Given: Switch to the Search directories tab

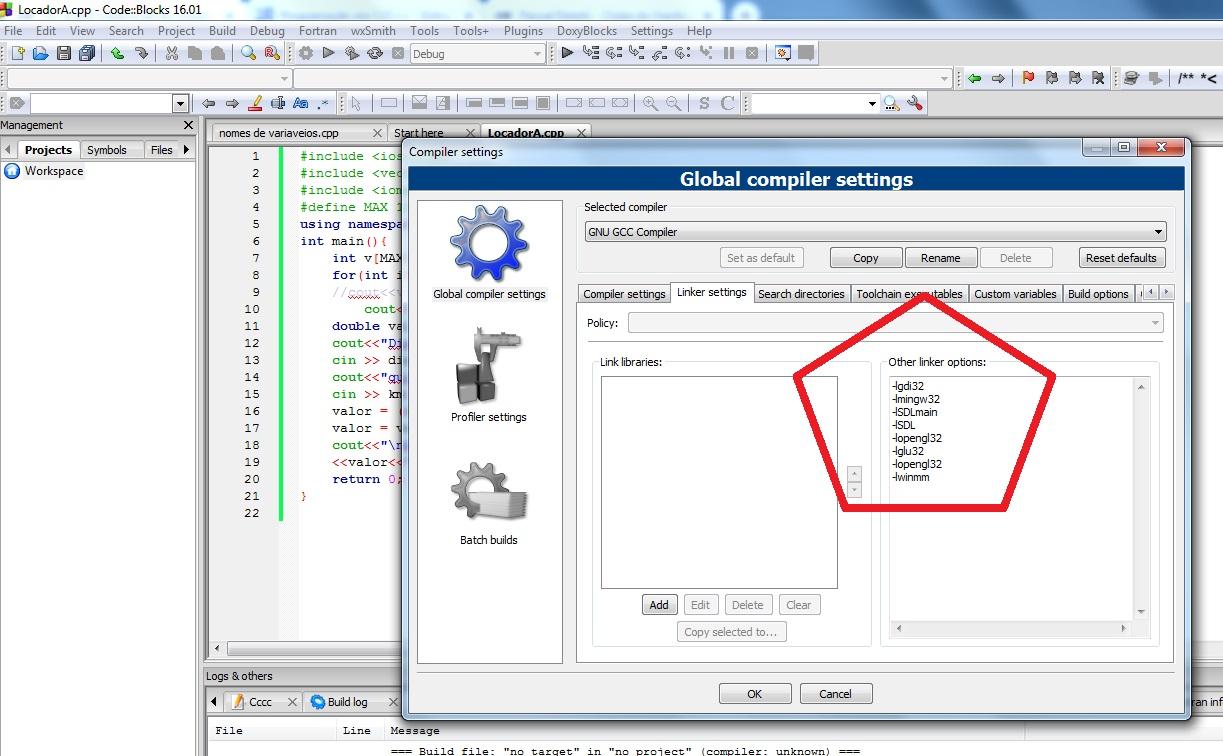Looking at the screenshot, I should (801, 294).
